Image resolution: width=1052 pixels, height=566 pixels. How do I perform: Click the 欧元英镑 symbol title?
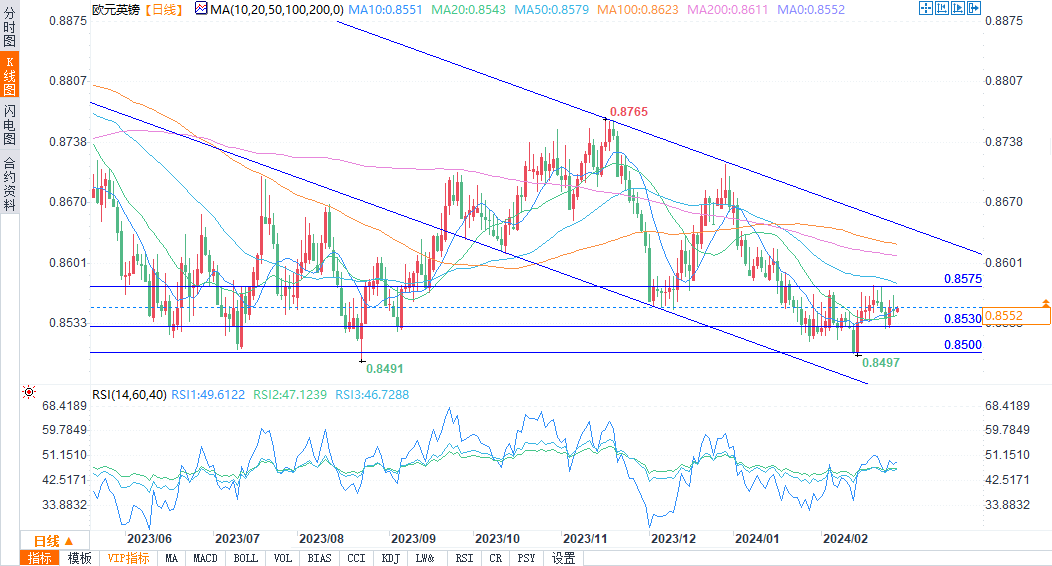click(x=116, y=9)
